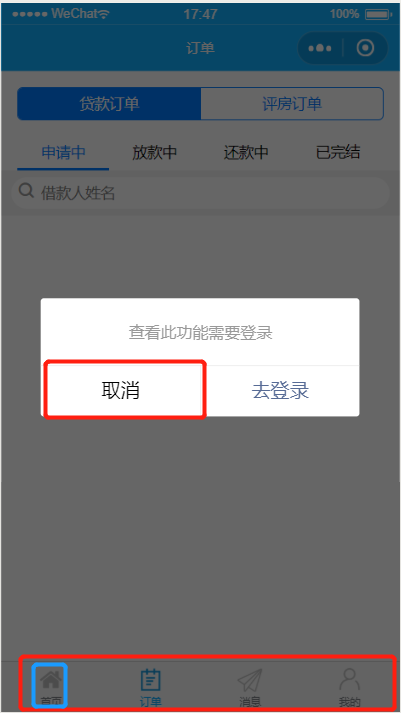Tap the 17:47 clock in status bar
Screen dimensions: 401x713
coord(200,15)
